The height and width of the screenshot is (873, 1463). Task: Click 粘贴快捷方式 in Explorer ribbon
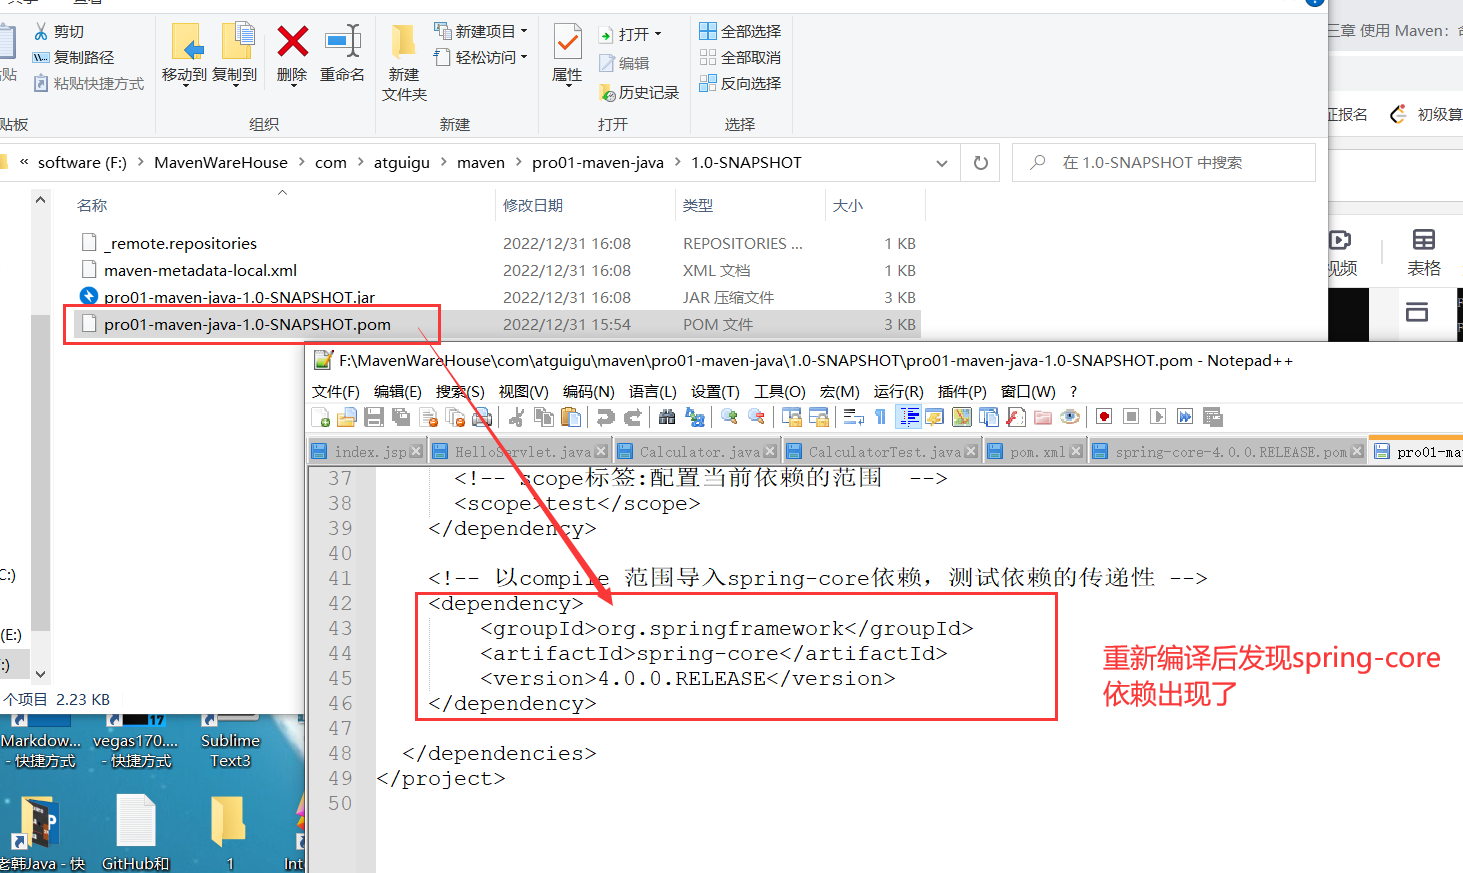click(x=89, y=83)
